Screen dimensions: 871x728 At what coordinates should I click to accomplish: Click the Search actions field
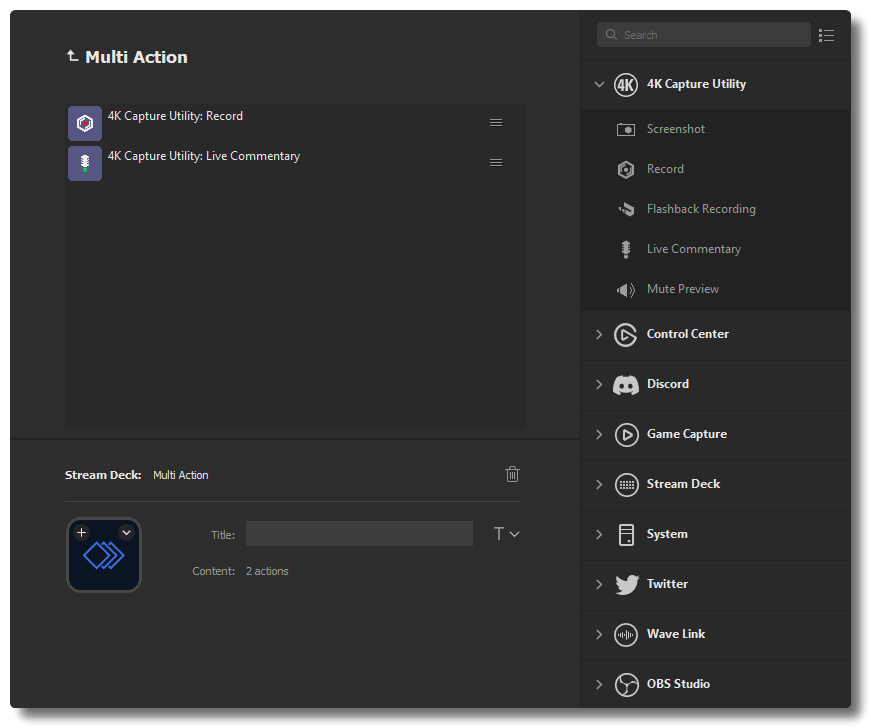(703, 34)
